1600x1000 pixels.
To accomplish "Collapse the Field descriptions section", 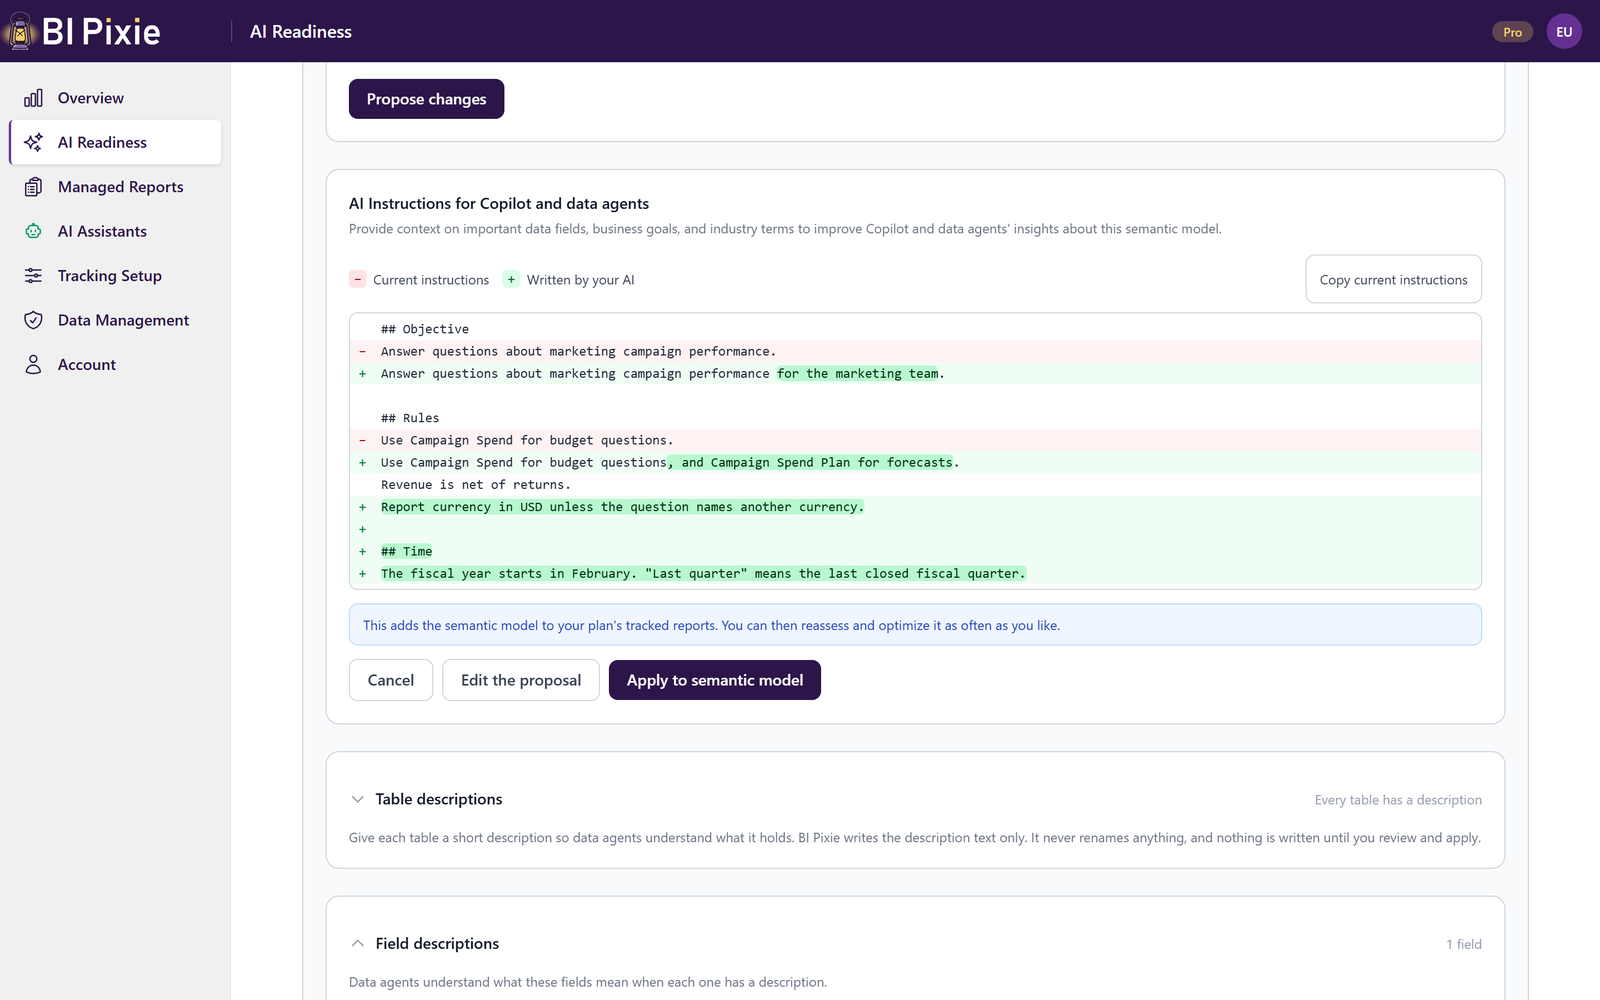I will click(x=357, y=943).
